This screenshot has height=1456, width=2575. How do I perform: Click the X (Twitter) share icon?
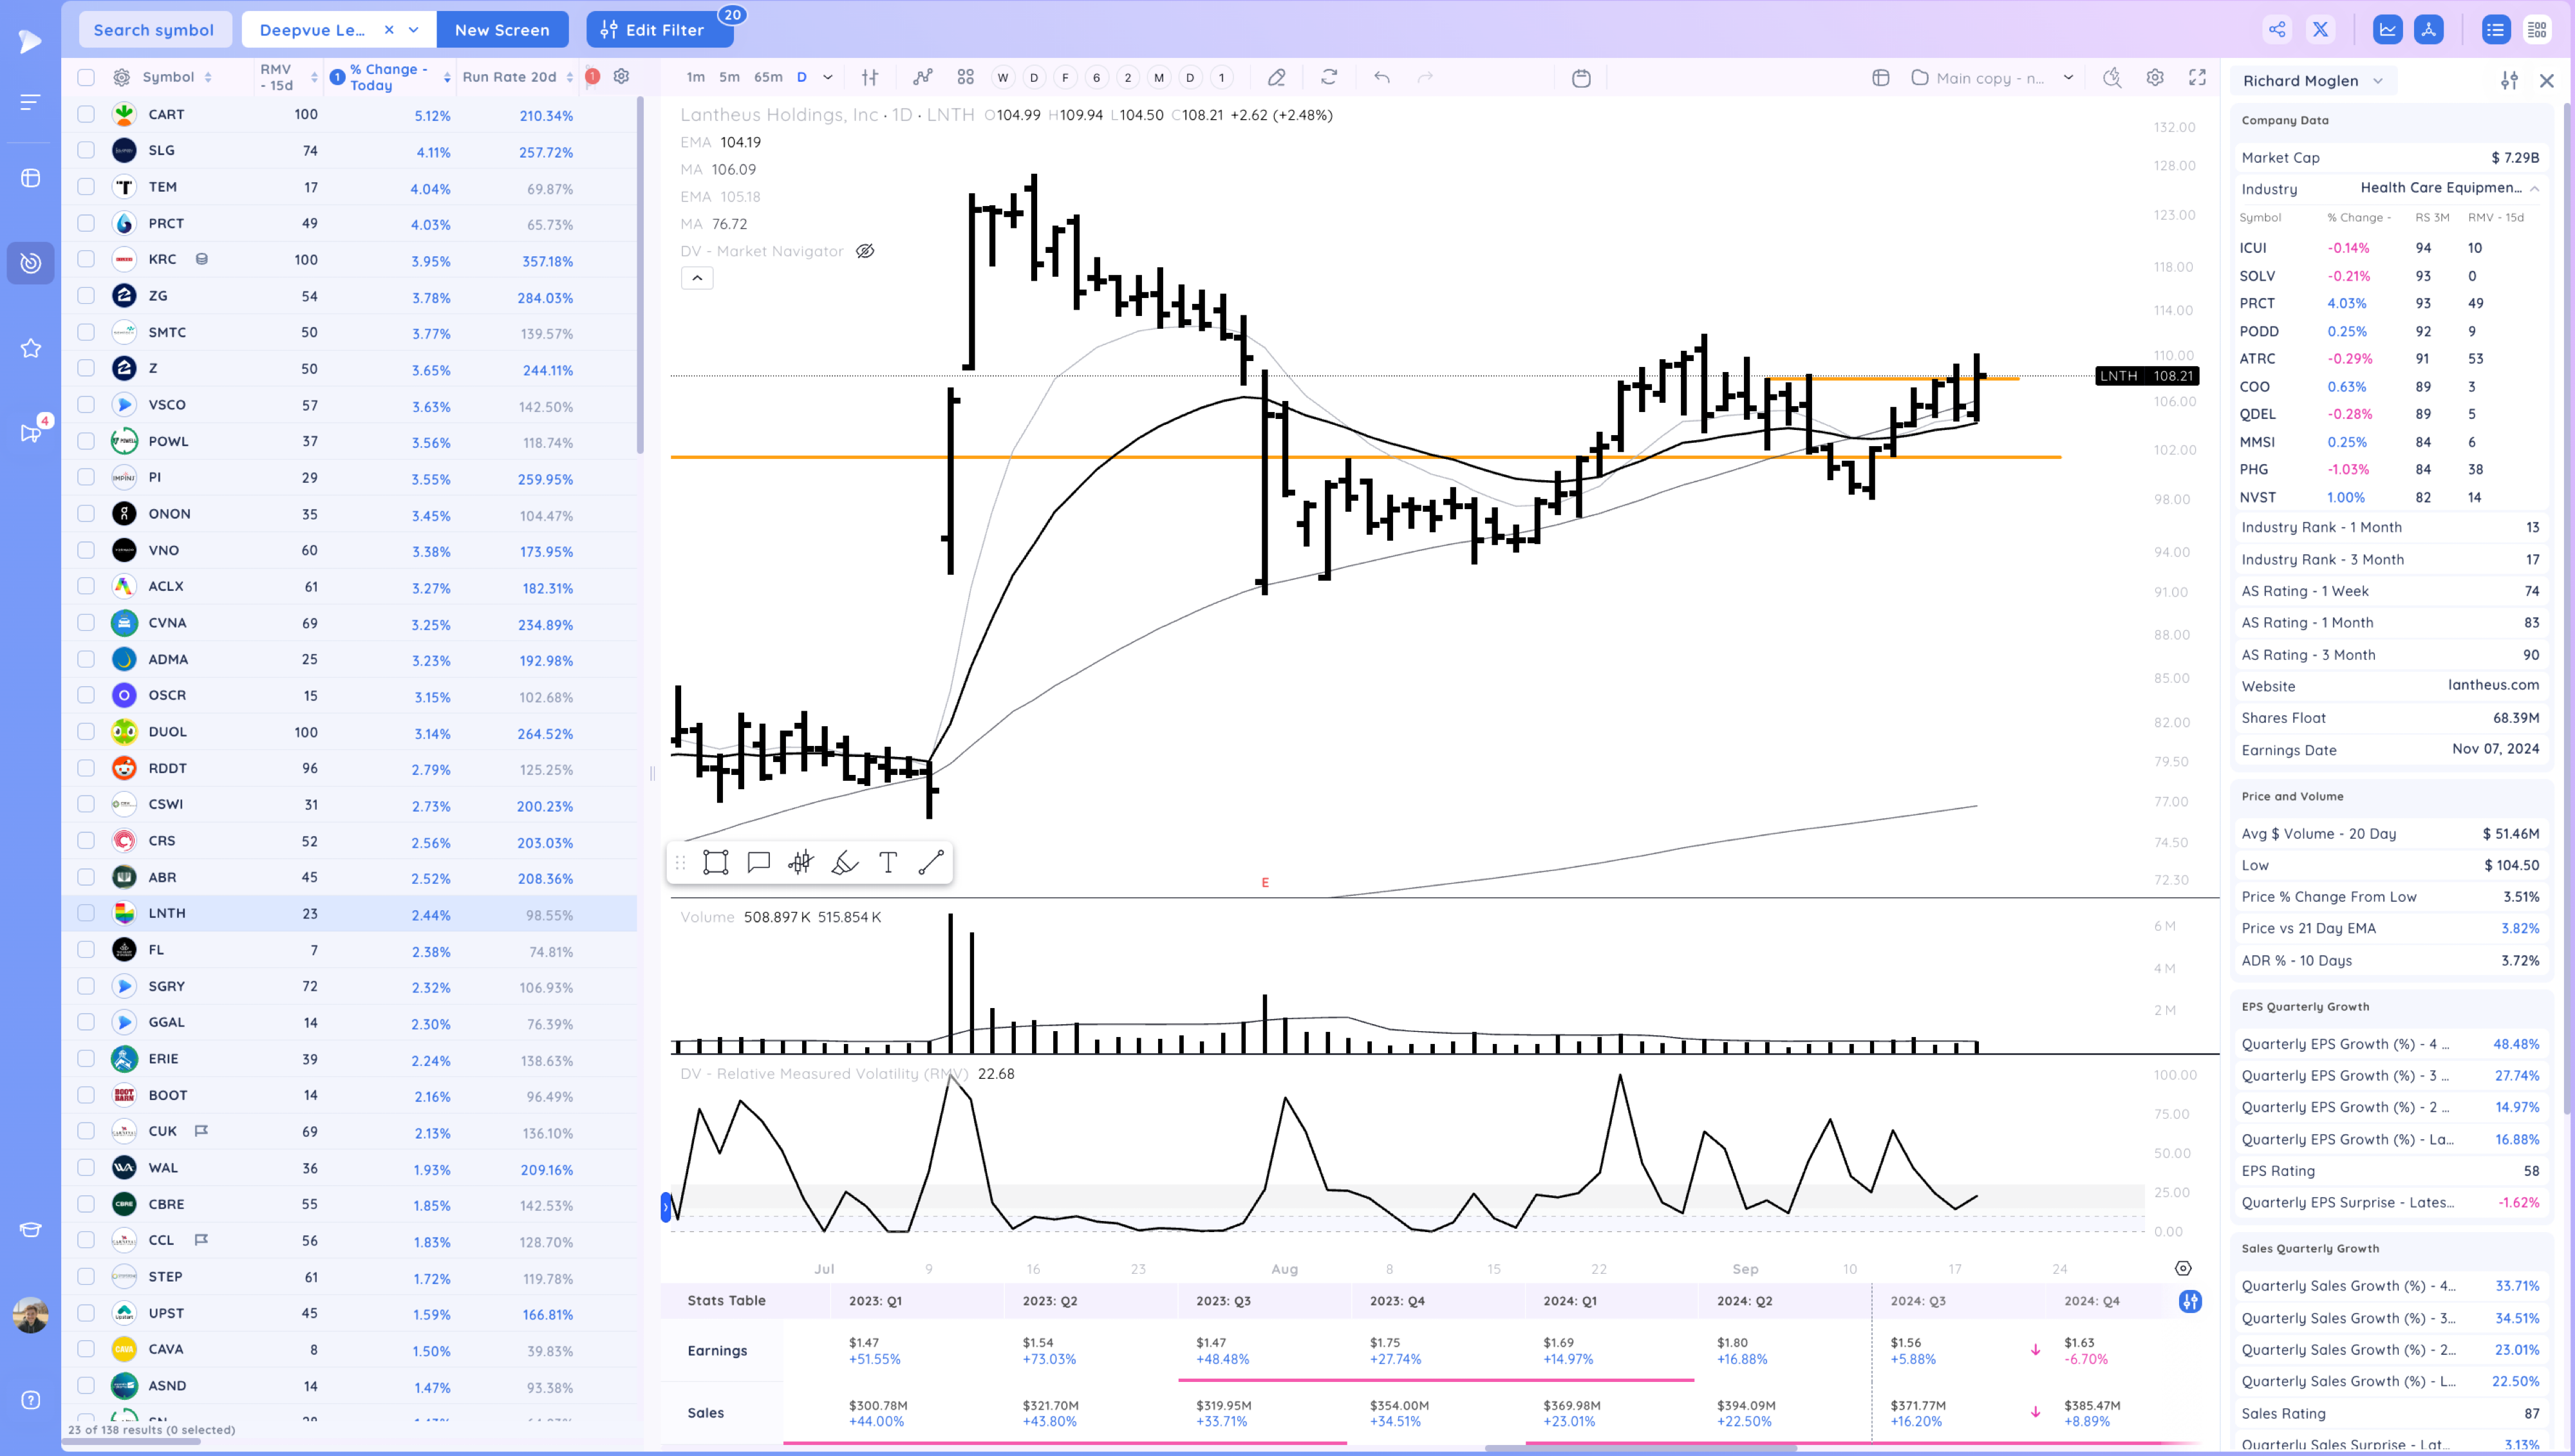(x=2320, y=29)
